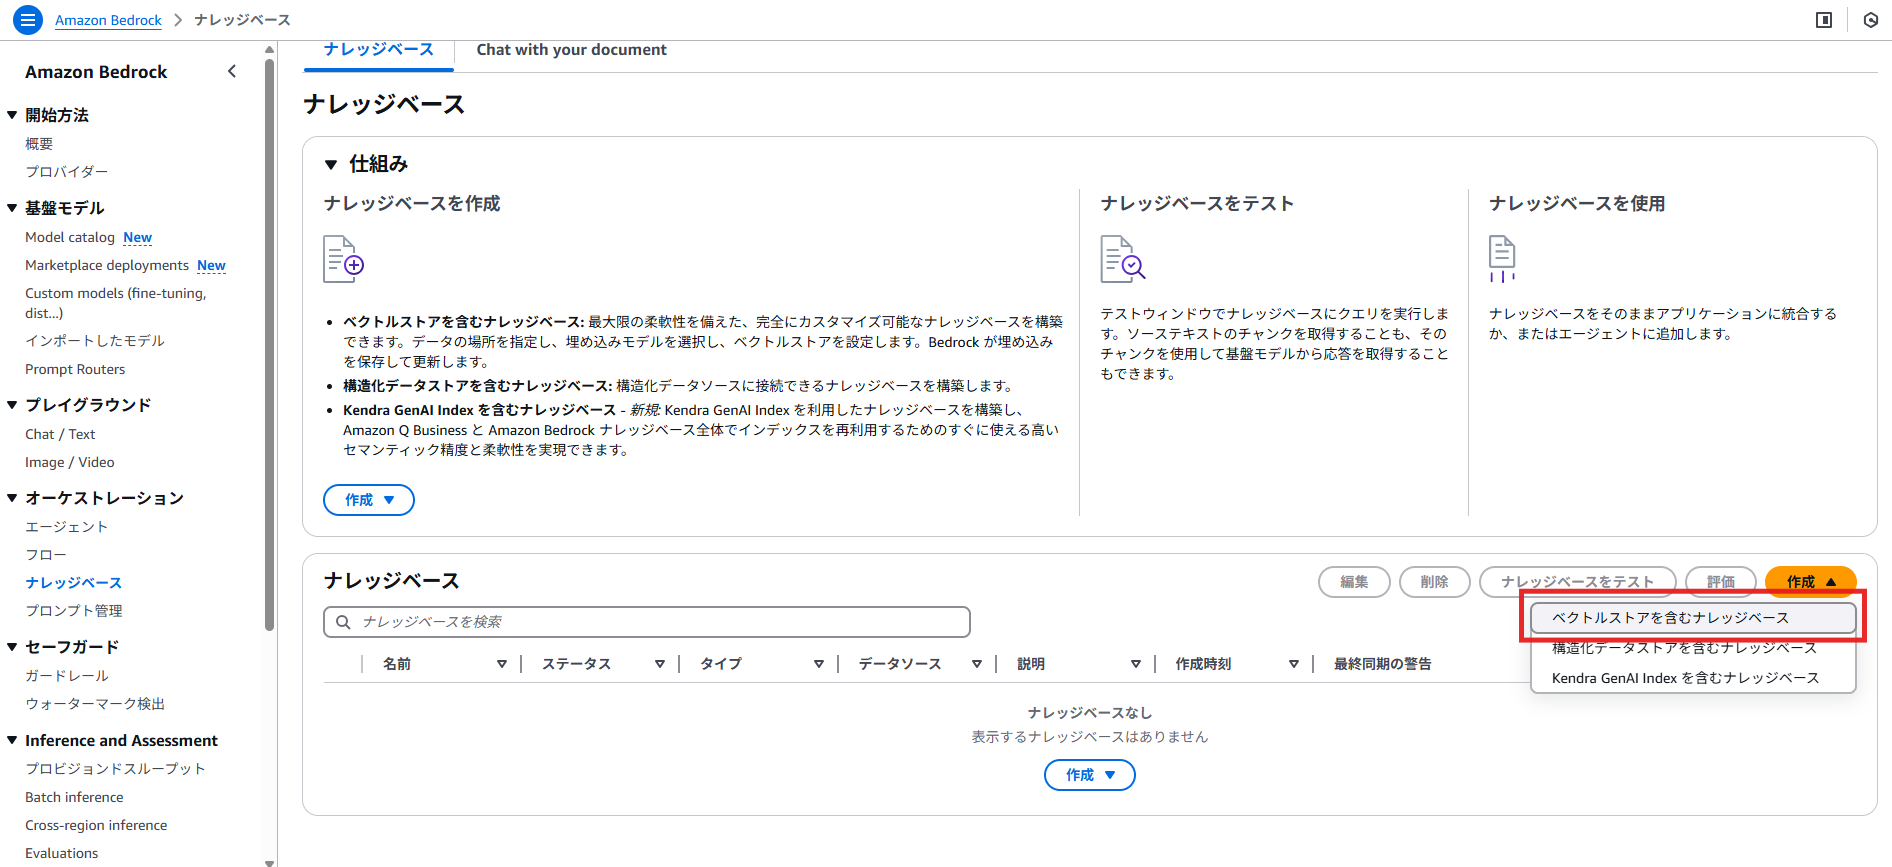The image size is (1892, 867).
Task: Open the hamburger navigation menu
Action: click(x=28, y=19)
